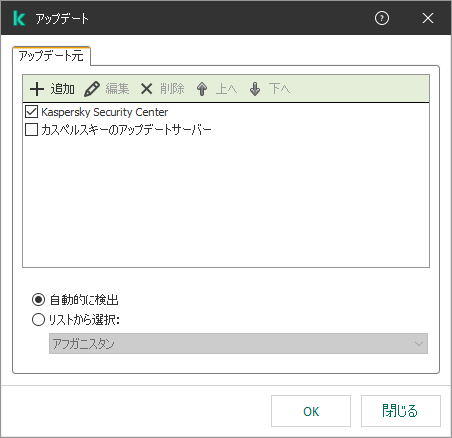Click the 上へ toolbar label
Screen dimensions: 452x438
(227, 89)
